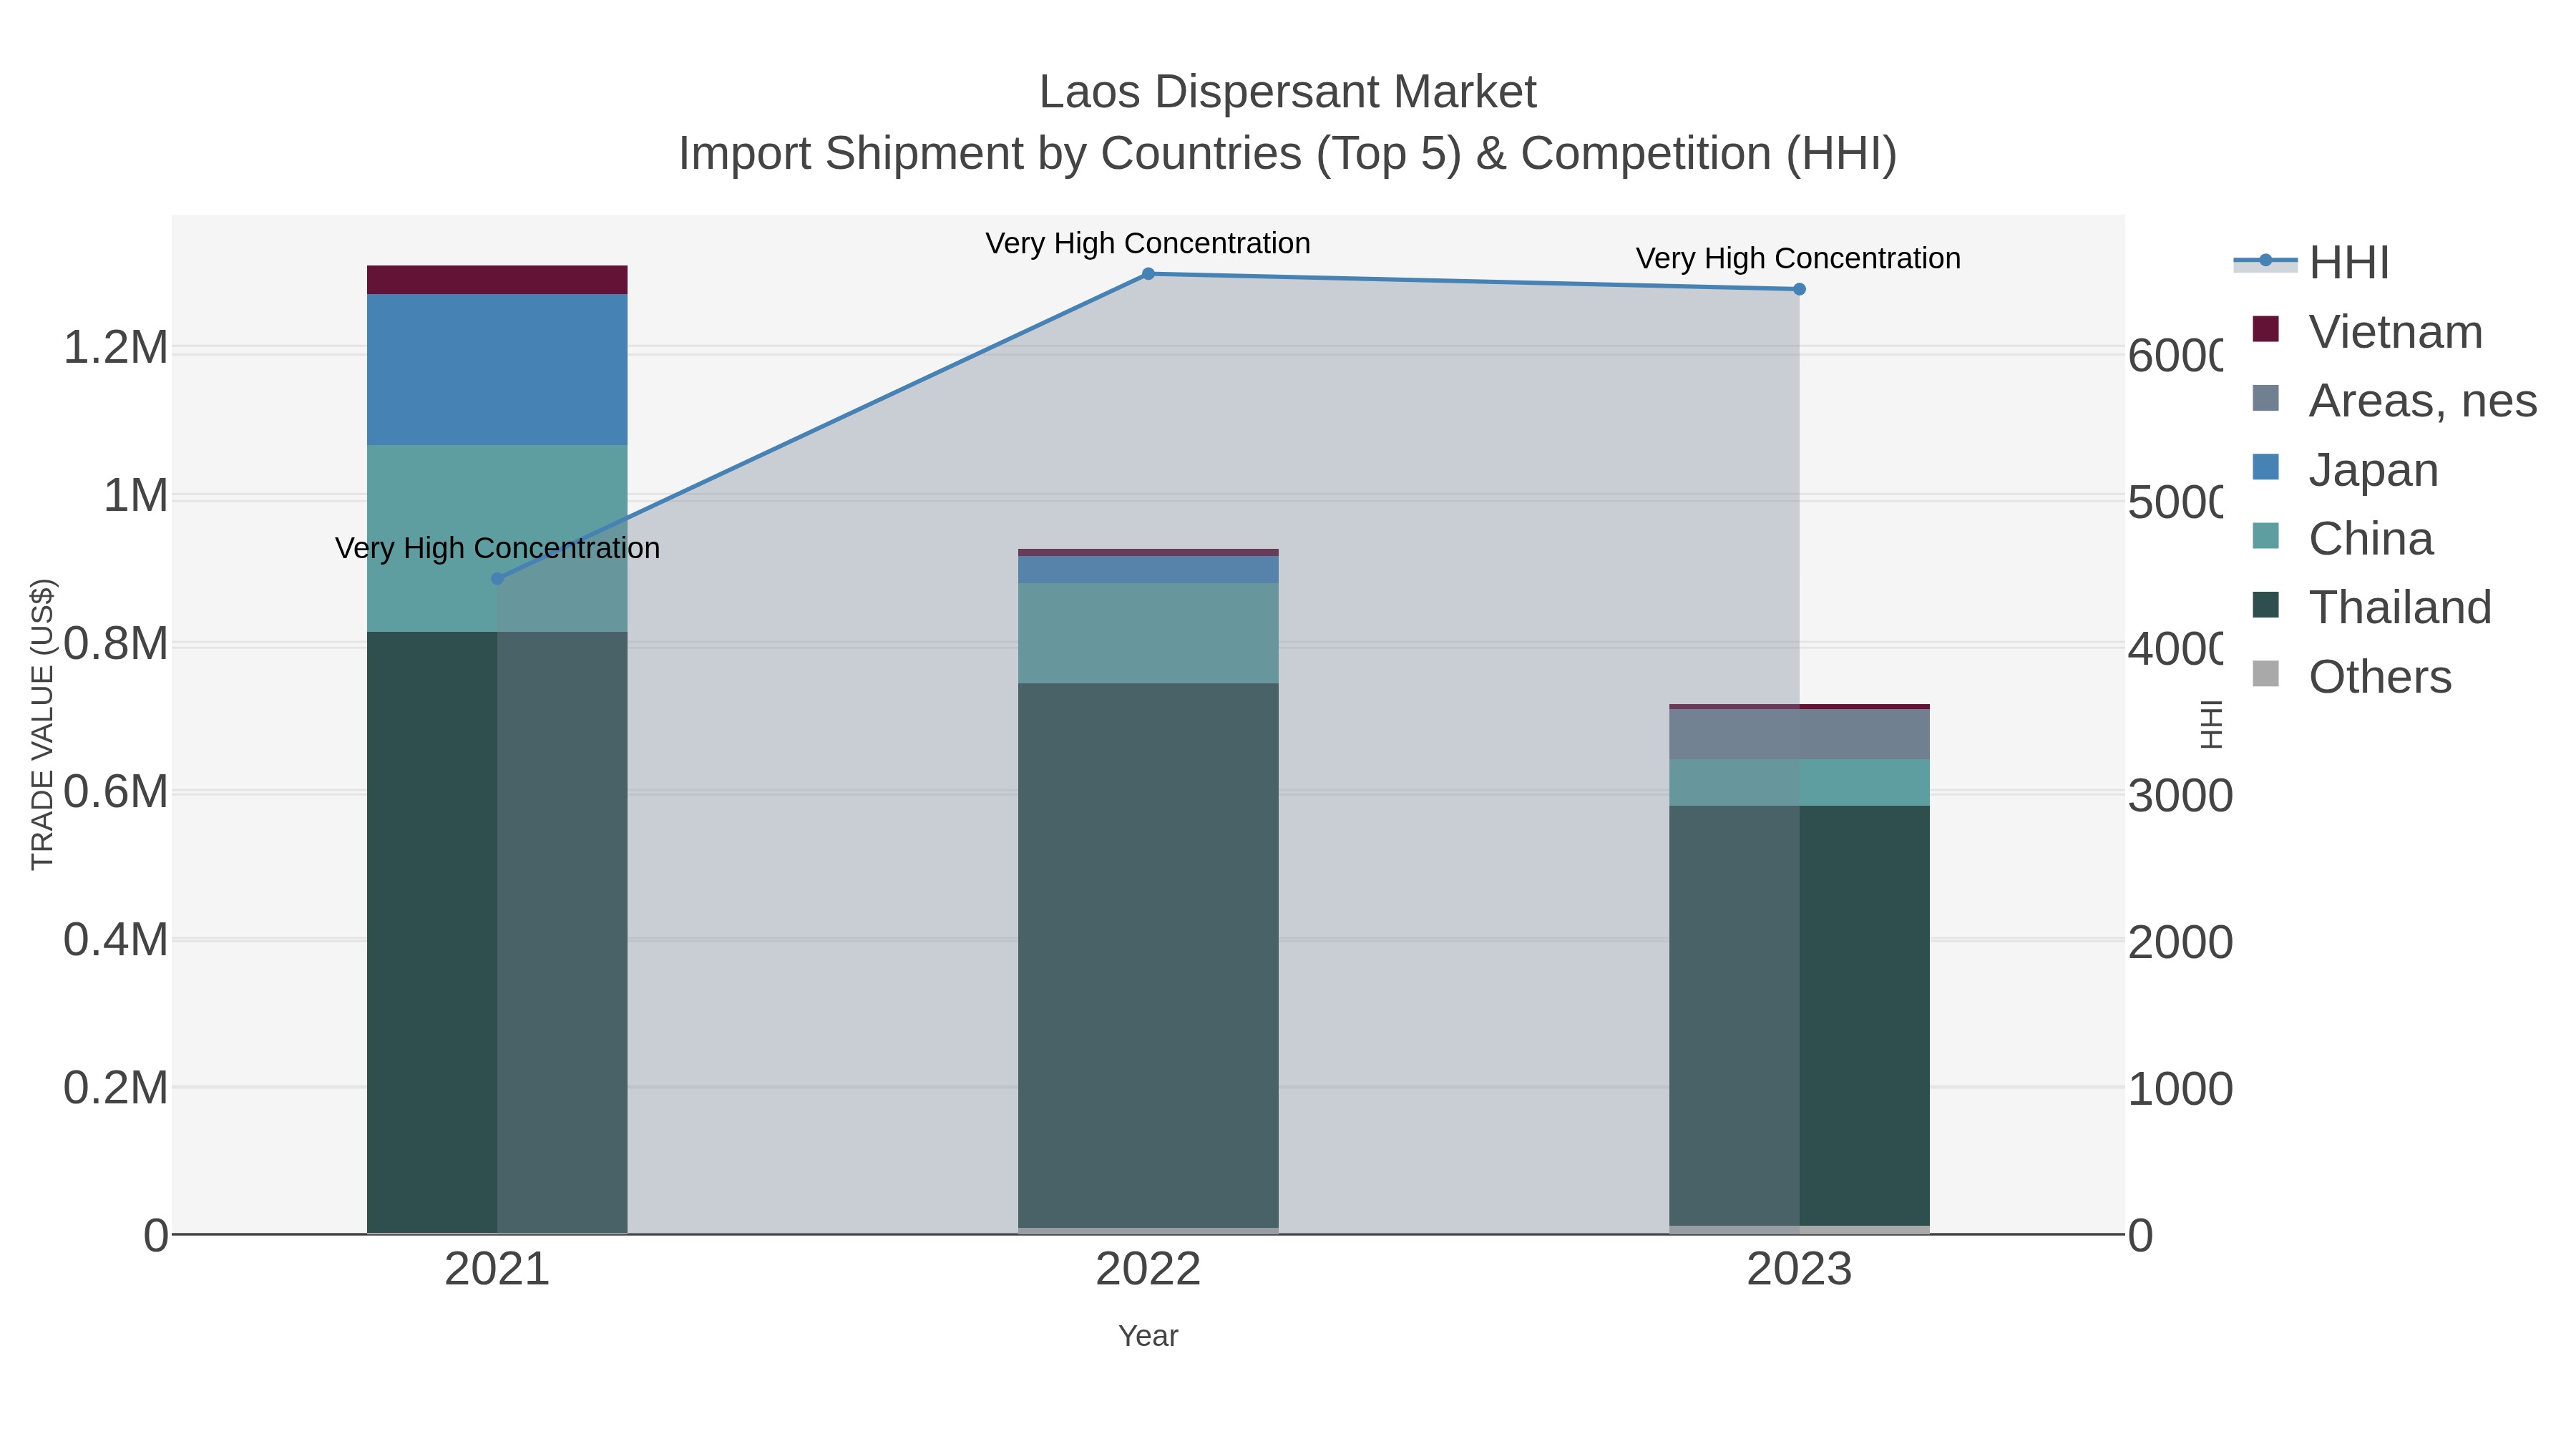Screen dimensions: 2576x1449
Task: Click the 'Laos Dispersant Market' chart title
Action: 1287,92
